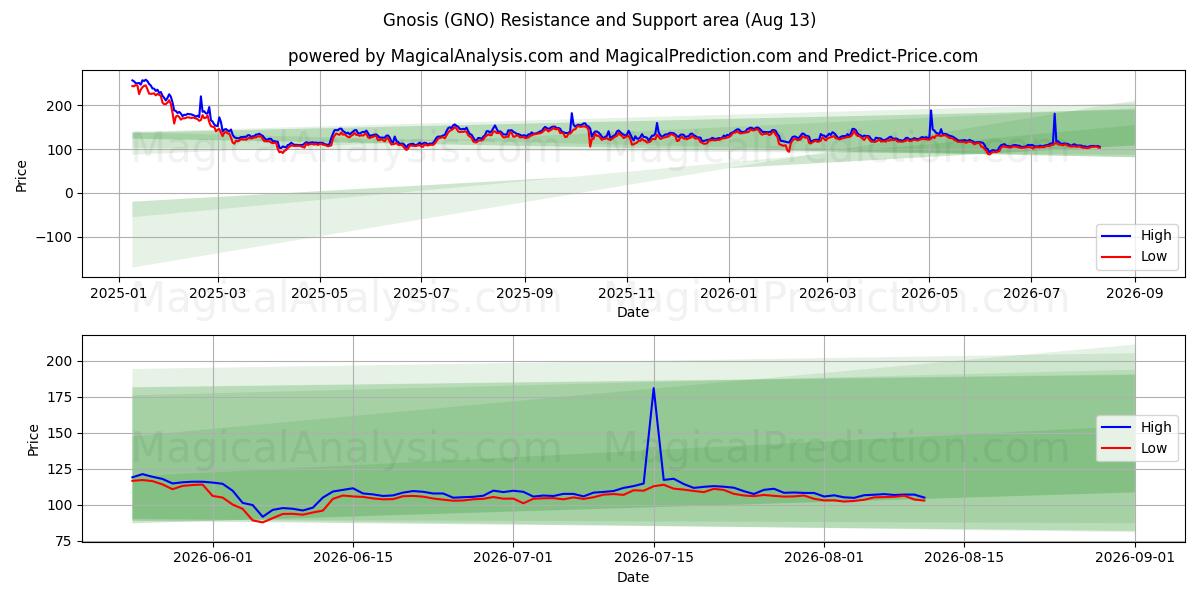The width and height of the screenshot is (1200, 600).
Task: Click the '2026-07' tick label
Action: pos(1031,294)
